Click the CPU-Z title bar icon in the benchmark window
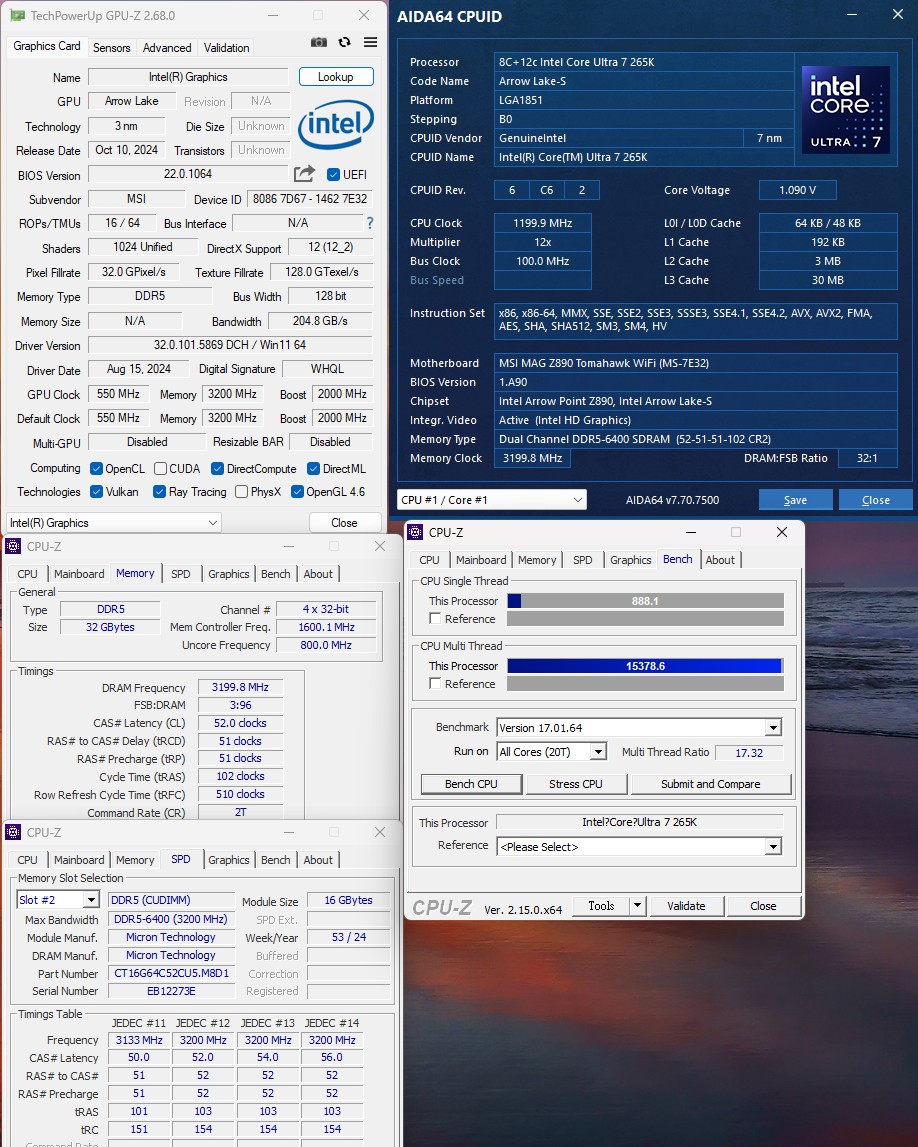This screenshot has height=1147, width=918. tap(415, 532)
